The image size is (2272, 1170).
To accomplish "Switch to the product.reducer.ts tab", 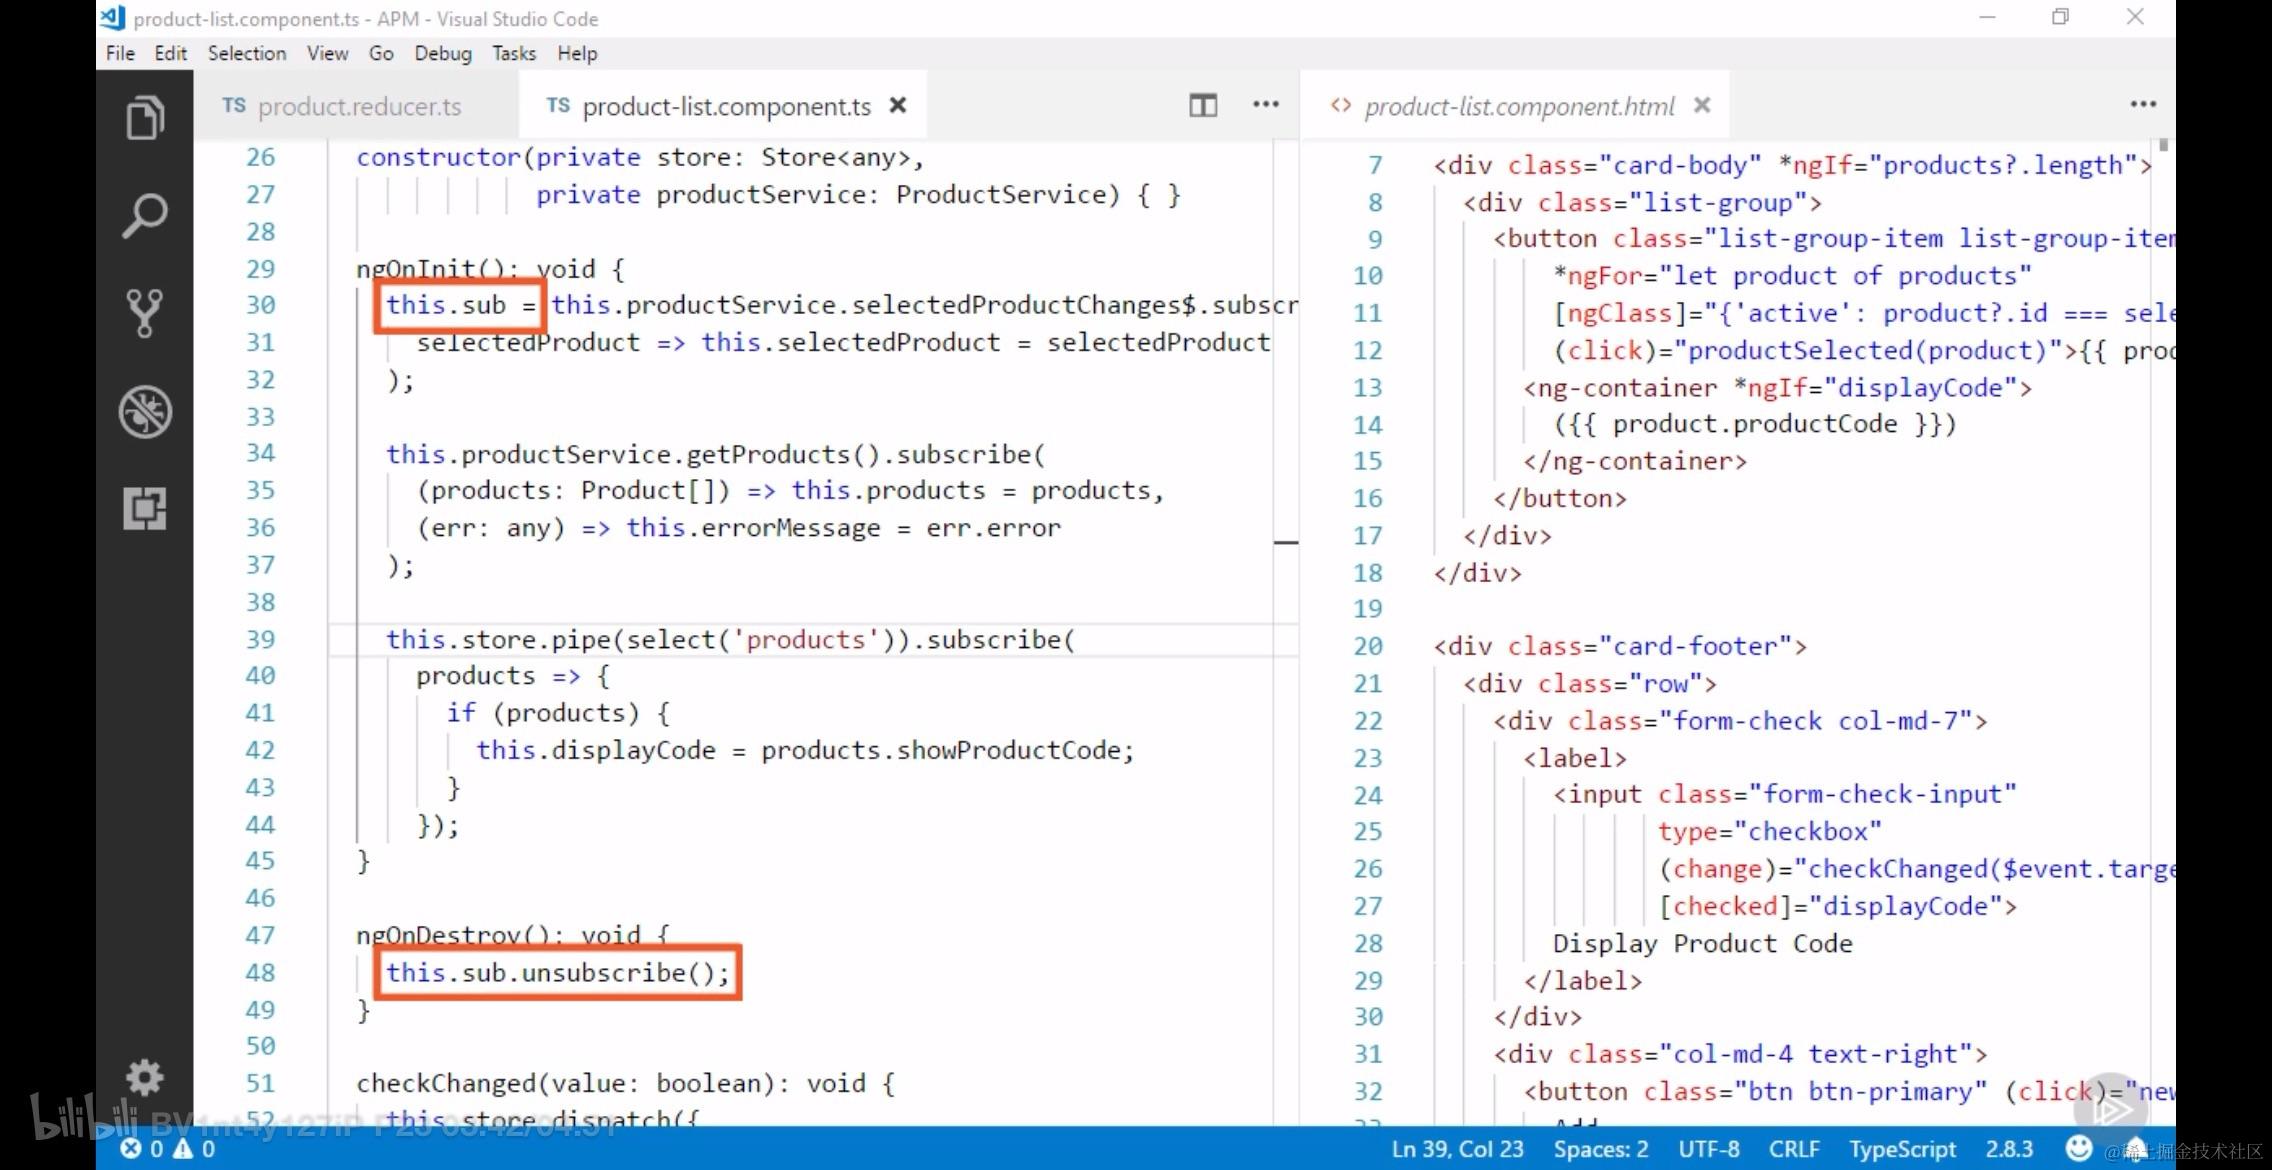I will pyautogui.click(x=345, y=106).
